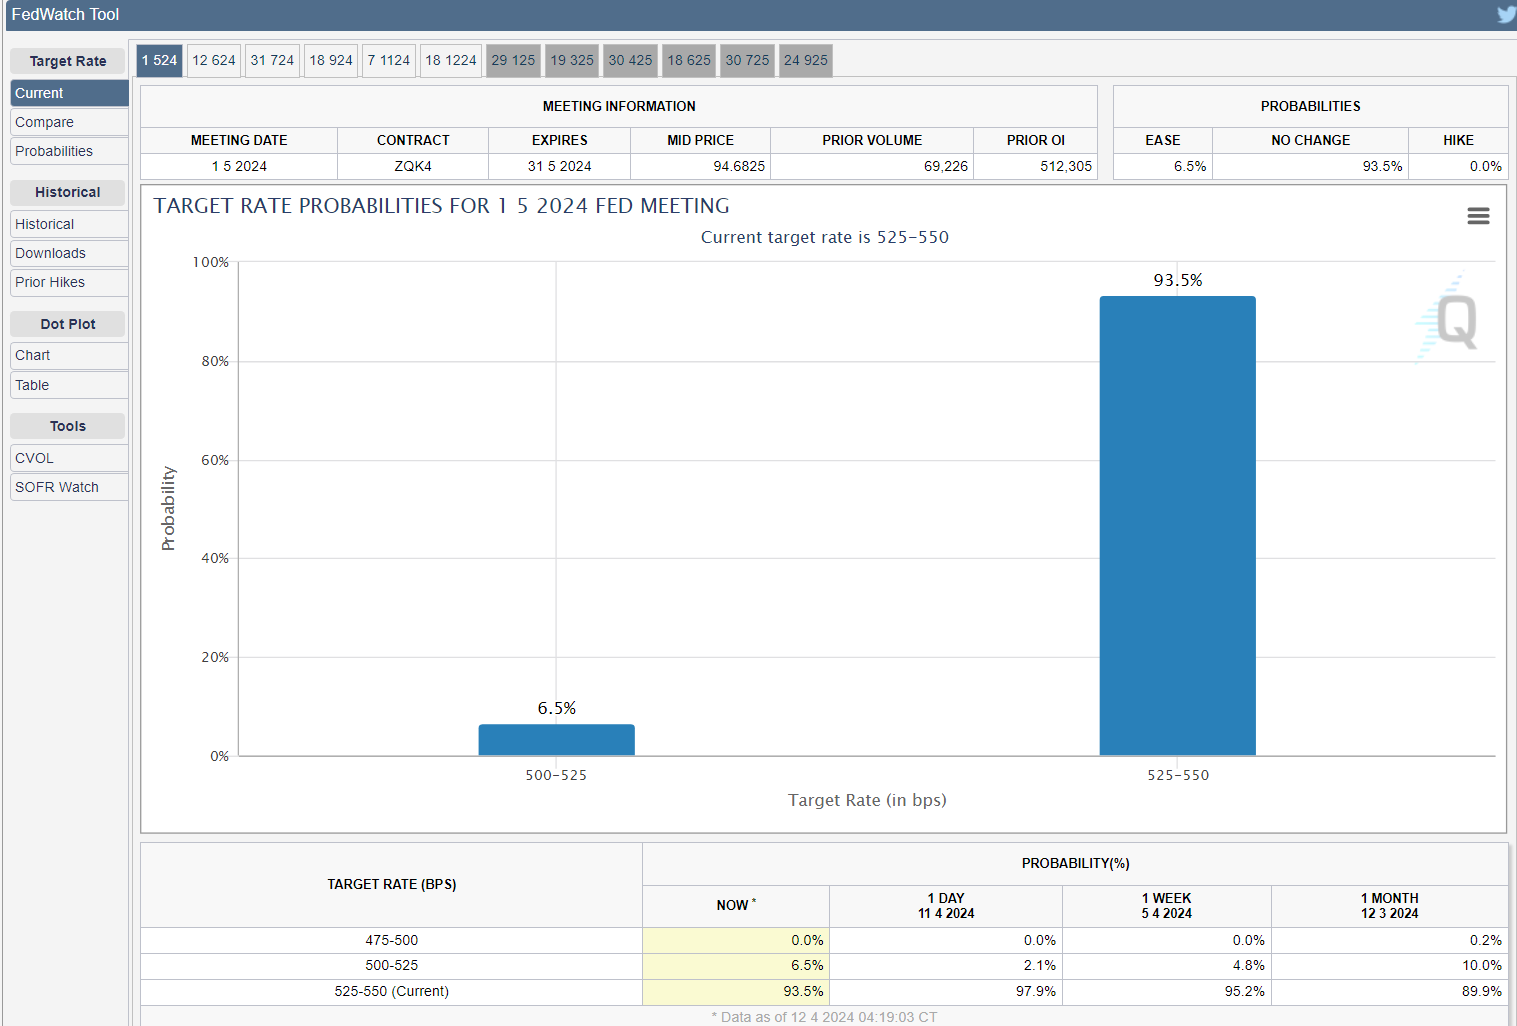Screen dimensions: 1517x1026
Task: Open Probabilities in the sidebar
Action: point(70,151)
